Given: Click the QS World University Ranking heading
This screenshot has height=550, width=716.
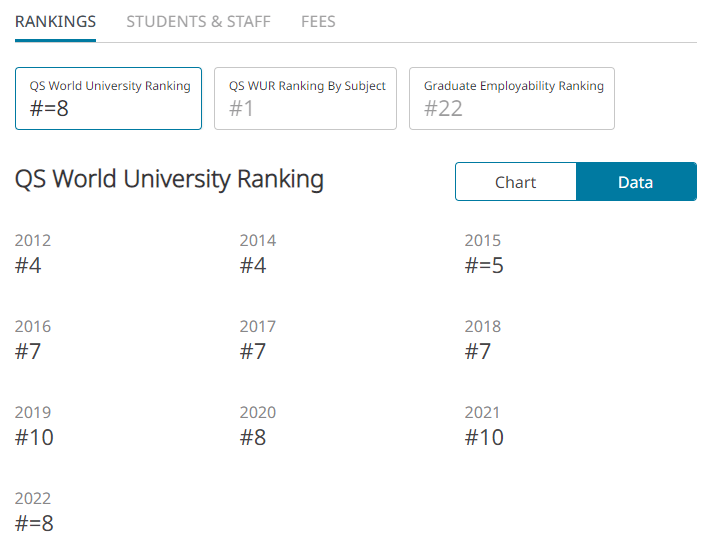Looking at the screenshot, I should pyautogui.click(x=169, y=179).
